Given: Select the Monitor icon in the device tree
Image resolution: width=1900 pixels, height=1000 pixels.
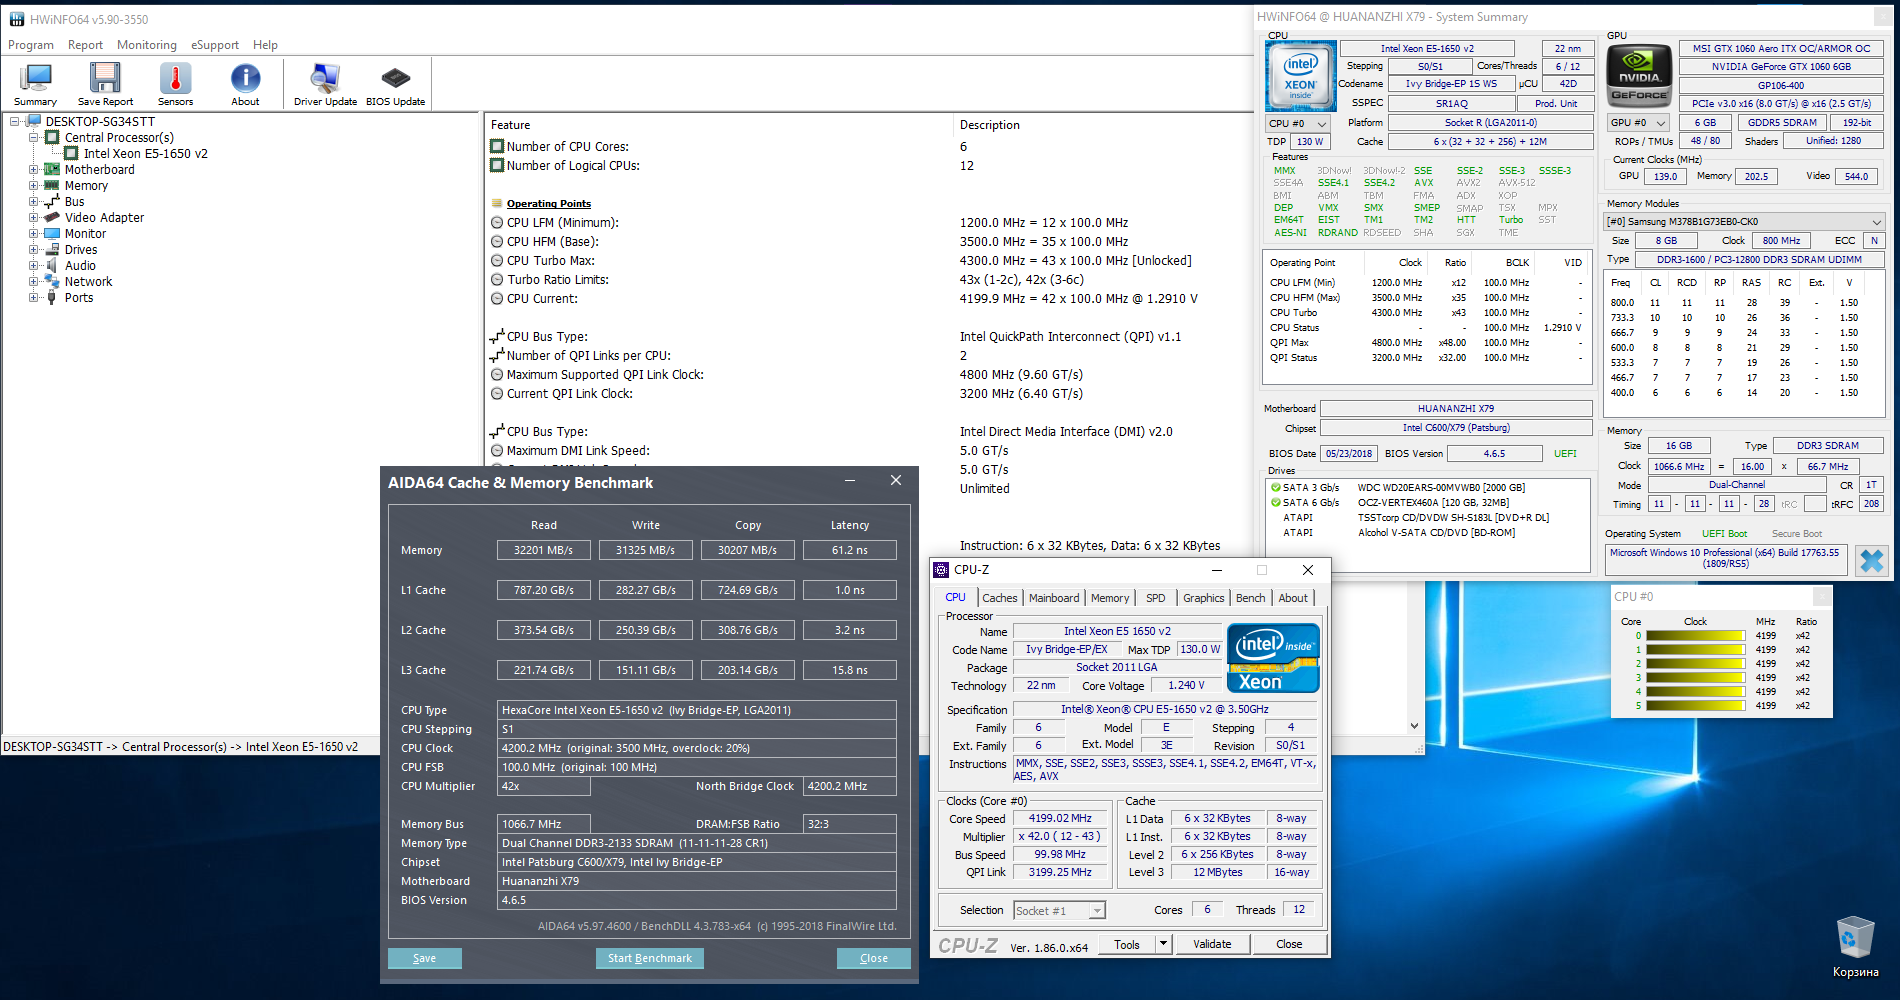Looking at the screenshot, I should (x=52, y=234).
